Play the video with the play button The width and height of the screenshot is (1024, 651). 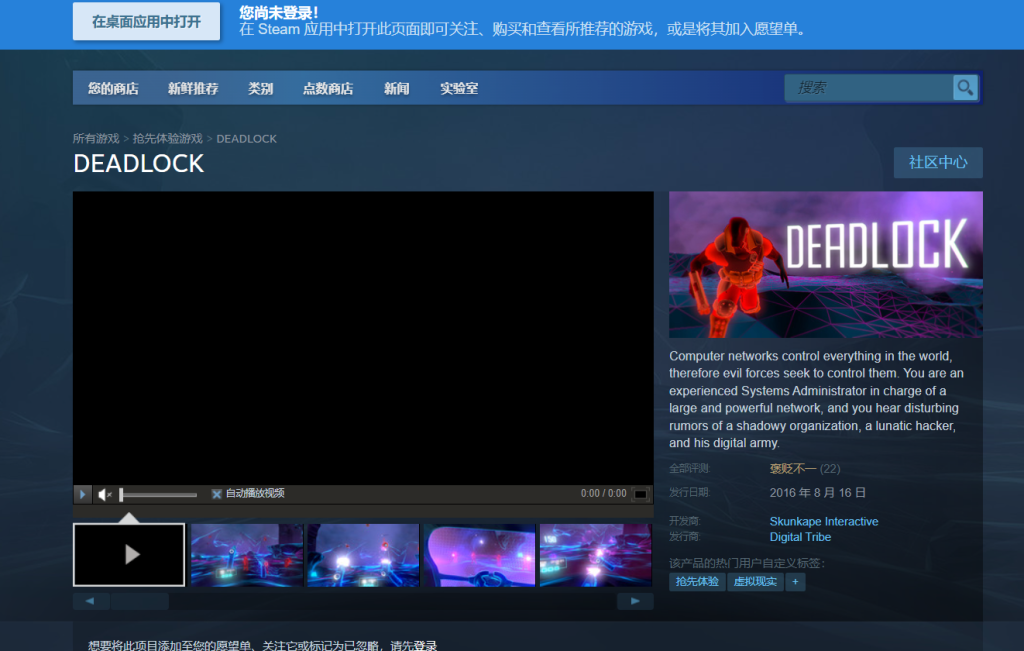82,494
